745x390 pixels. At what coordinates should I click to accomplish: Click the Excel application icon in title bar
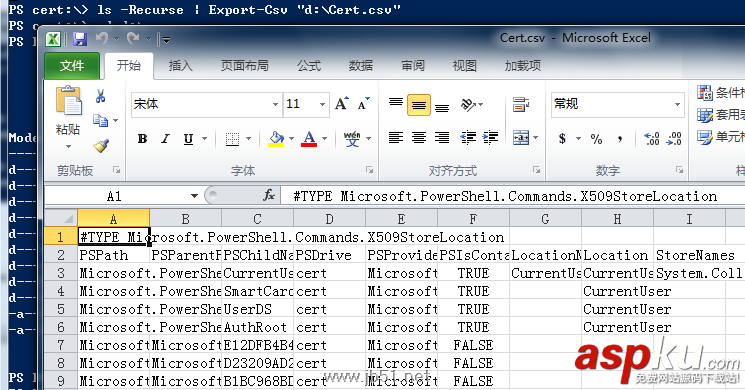click(54, 39)
